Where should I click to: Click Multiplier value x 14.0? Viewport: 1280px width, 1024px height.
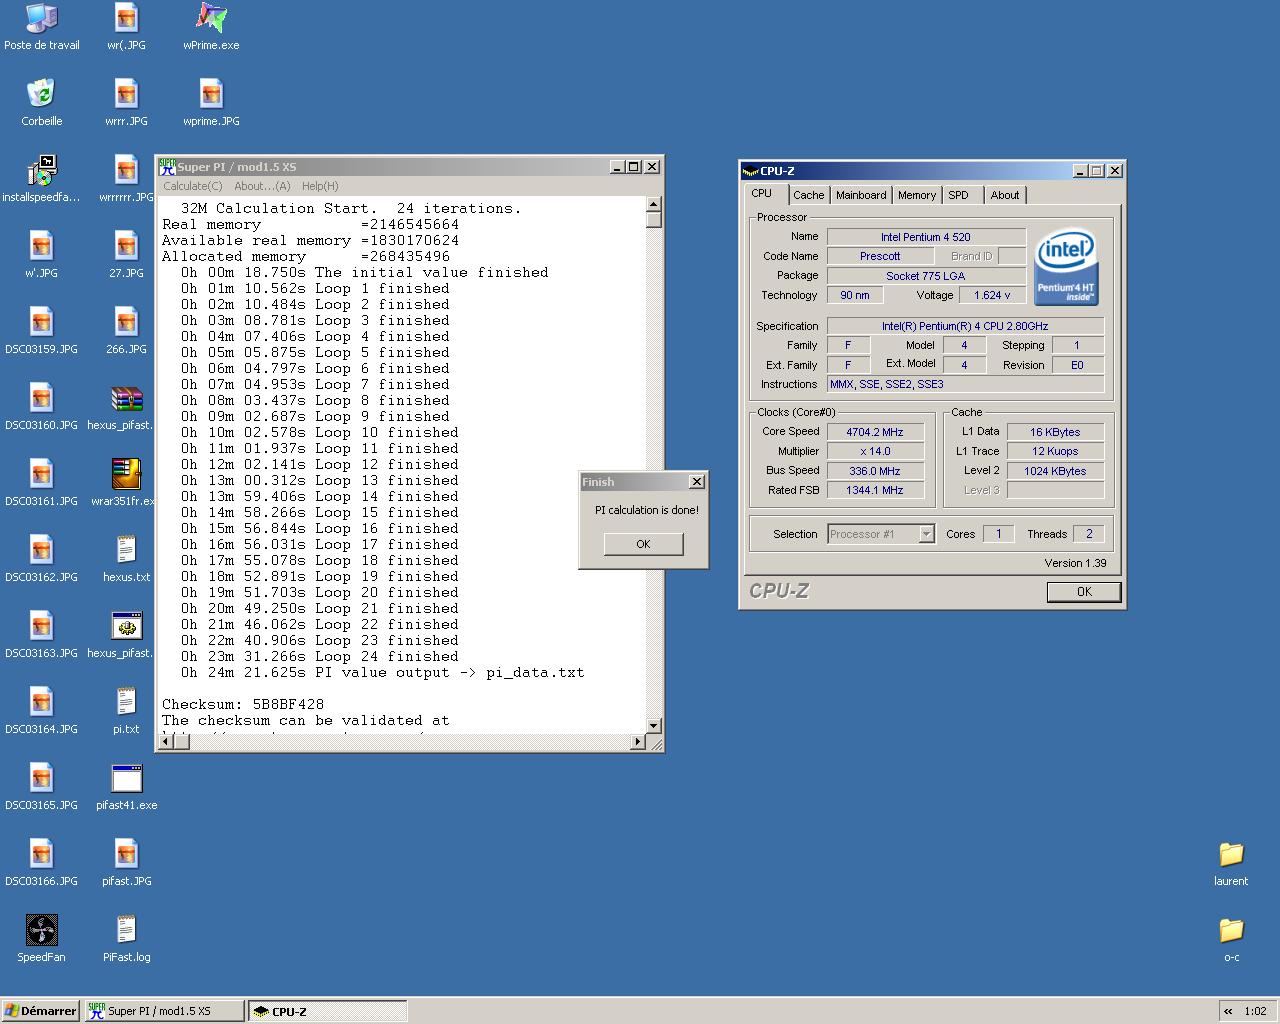tap(874, 451)
